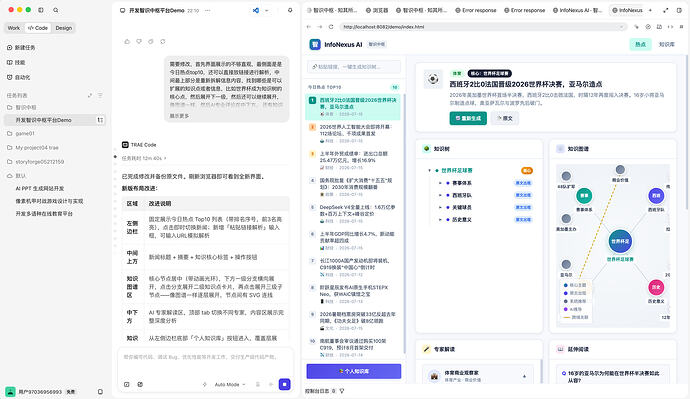
Task: Click 显示更多 in the user message
Action: [x=179, y=116]
